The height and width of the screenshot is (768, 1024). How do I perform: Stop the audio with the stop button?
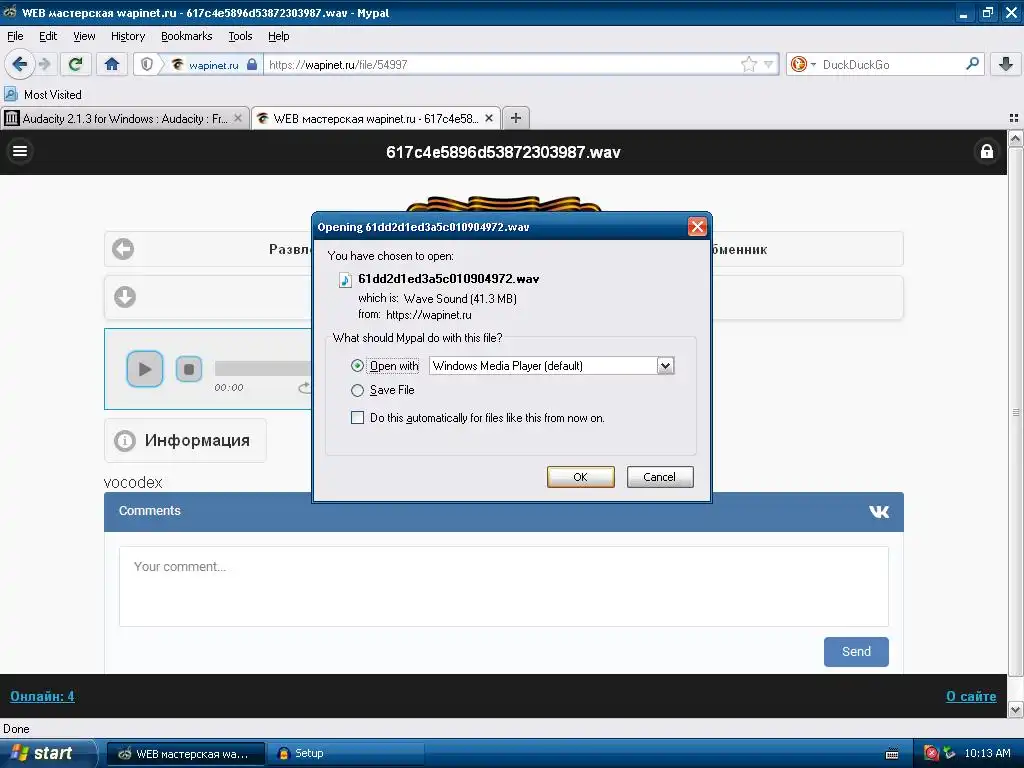click(x=189, y=369)
